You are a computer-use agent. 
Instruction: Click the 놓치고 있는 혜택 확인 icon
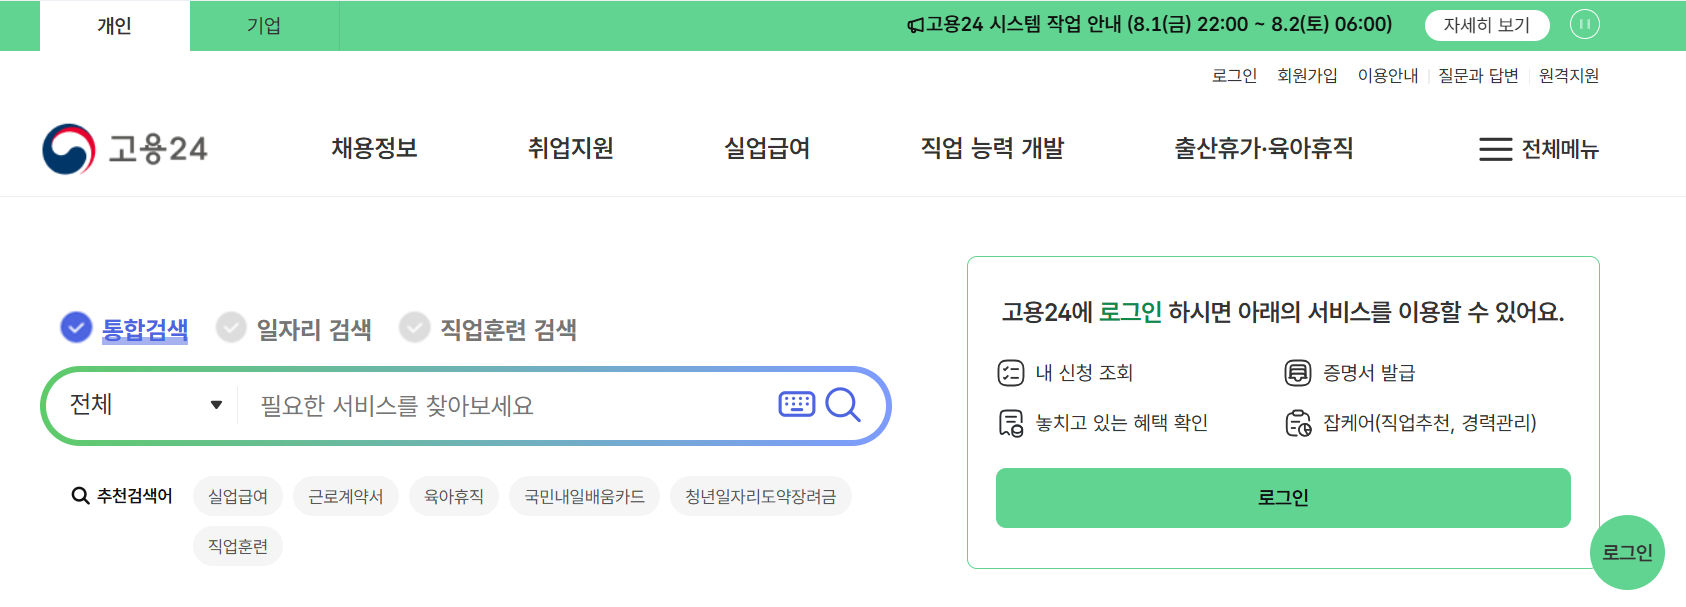click(x=1013, y=421)
